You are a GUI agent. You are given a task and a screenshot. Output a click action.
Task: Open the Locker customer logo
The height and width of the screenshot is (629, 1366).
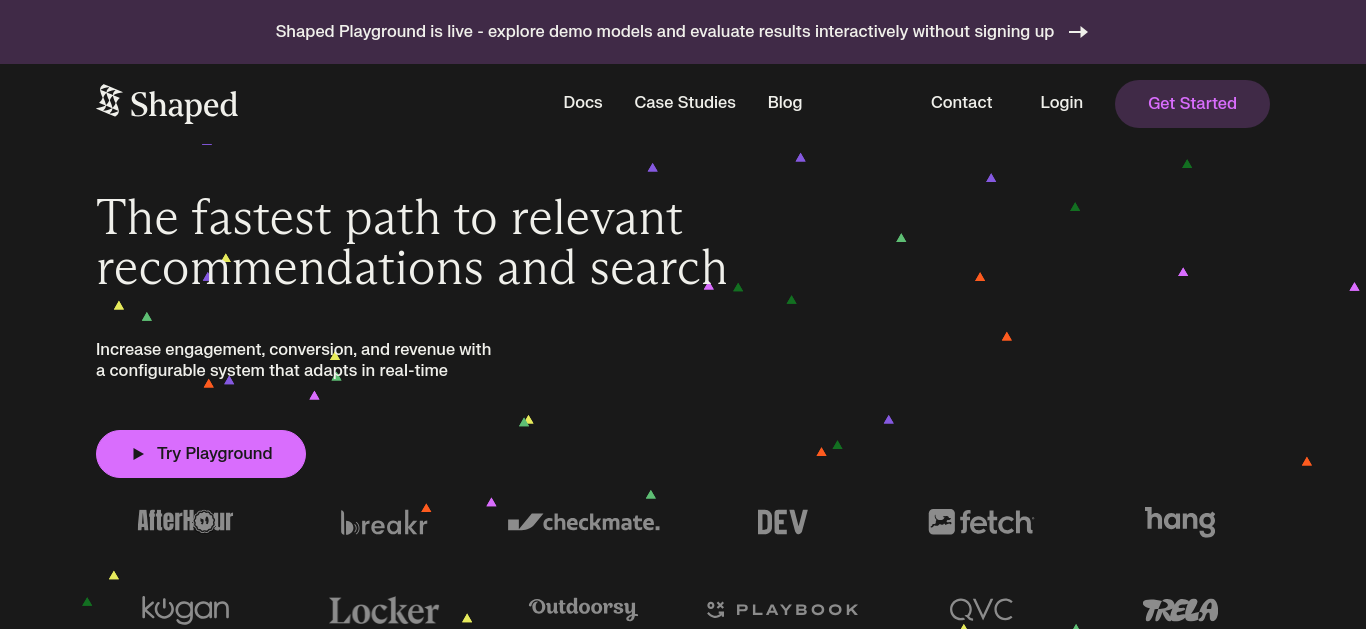click(384, 610)
